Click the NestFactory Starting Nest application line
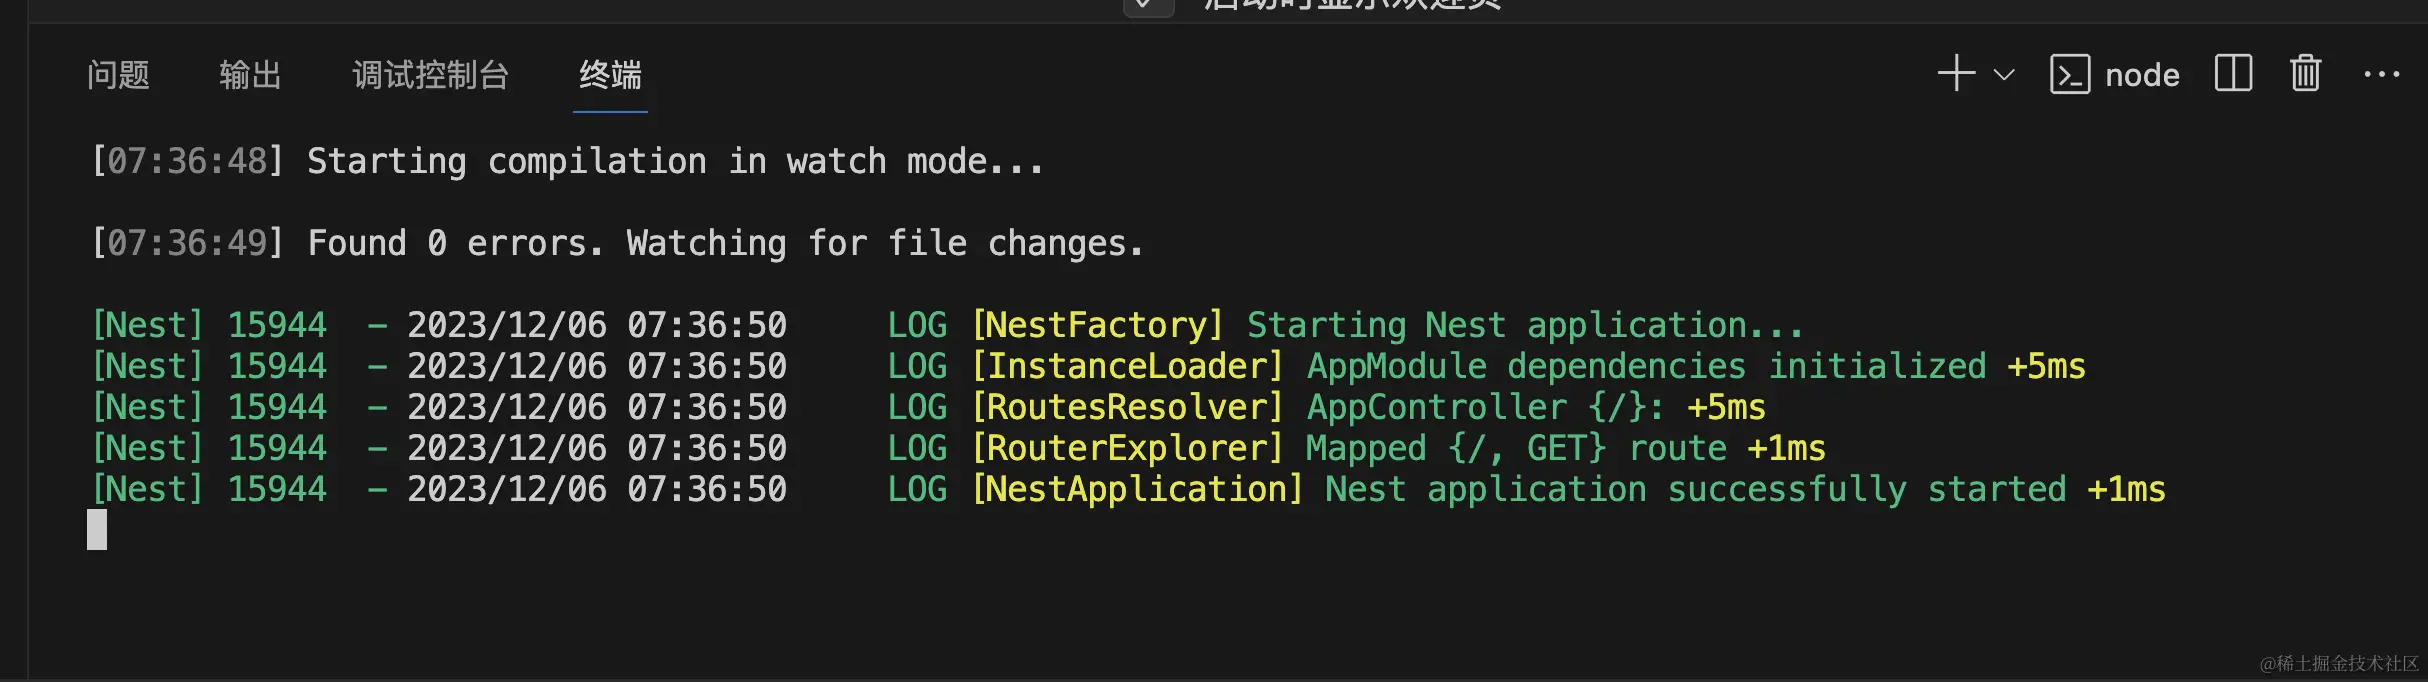 948,325
